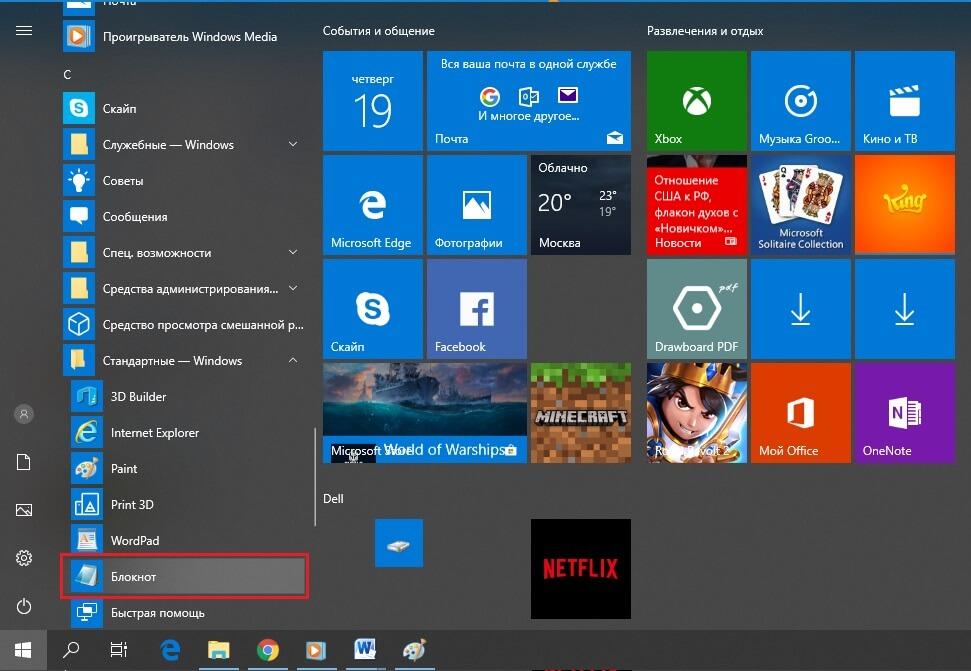
Task: Open the Microsoft Edge tile
Action: (373, 205)
